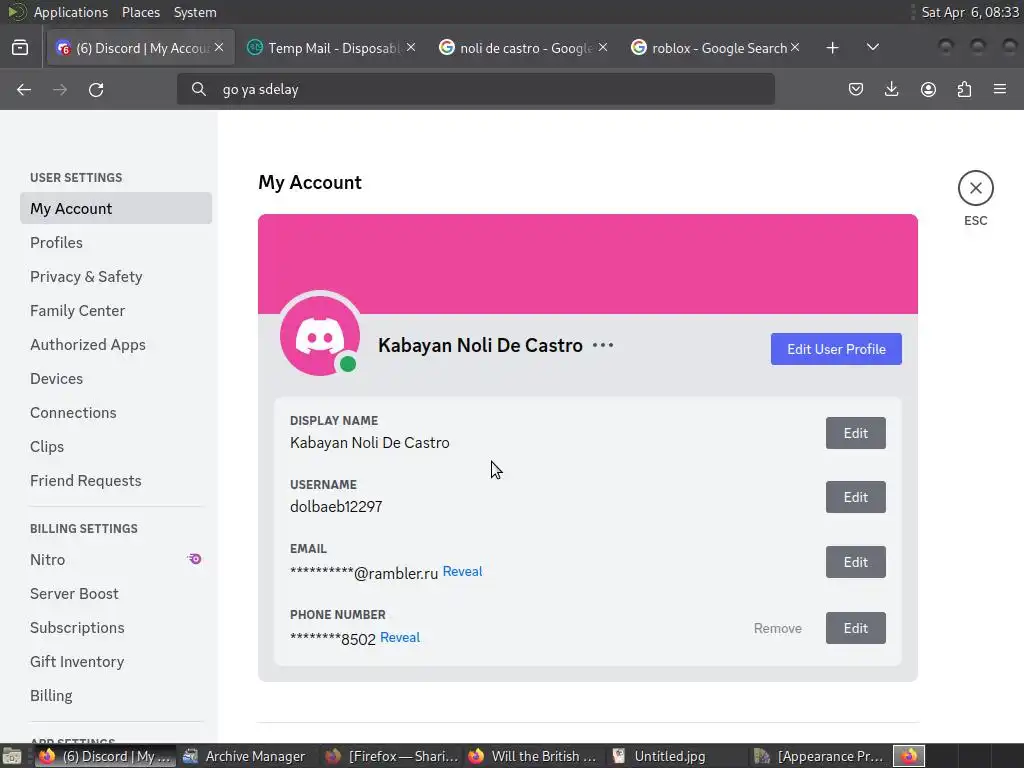Click the Edit User Profile button
The height and width of the screenshot is (768, 1024).
click(836, 349)
